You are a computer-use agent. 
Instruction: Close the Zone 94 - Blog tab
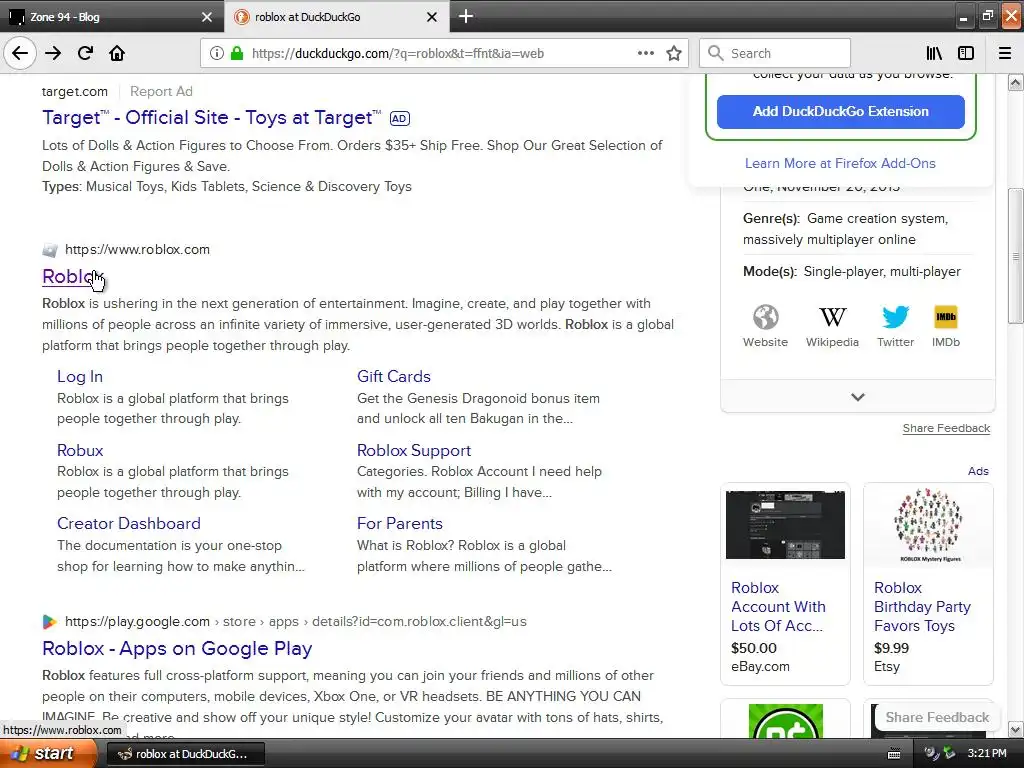pyautogui.click(x=207, y=17)
